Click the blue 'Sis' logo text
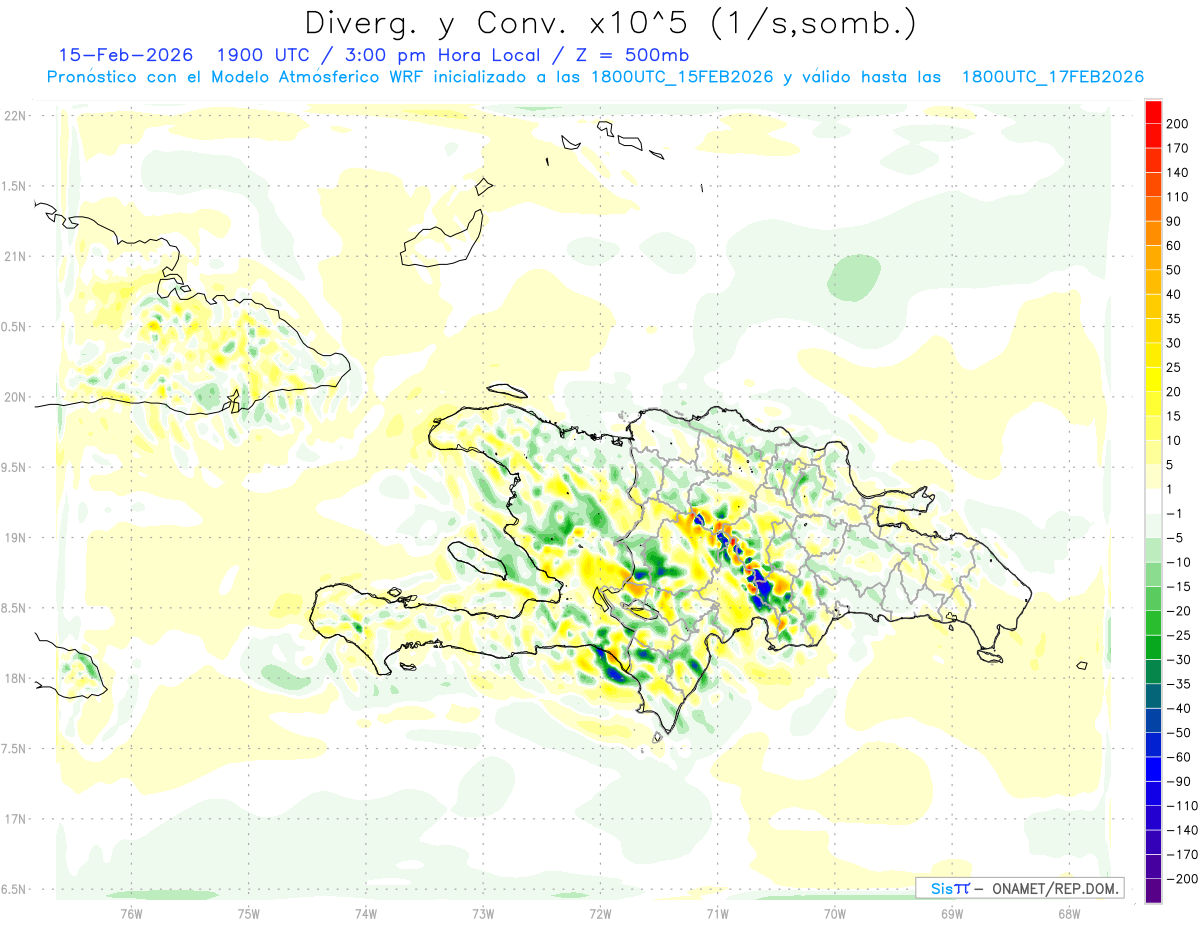Screen dimensions: 1200x927 [942, 889]
